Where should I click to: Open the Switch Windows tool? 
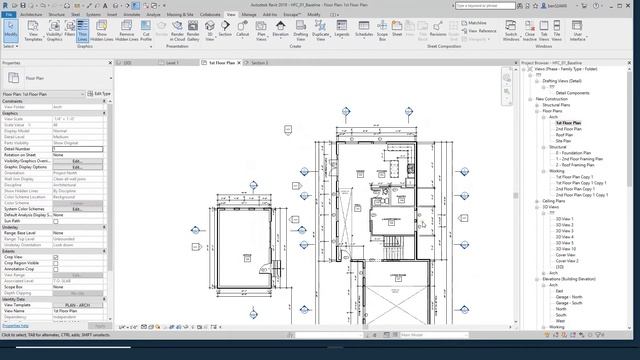(x=511, y=31)
